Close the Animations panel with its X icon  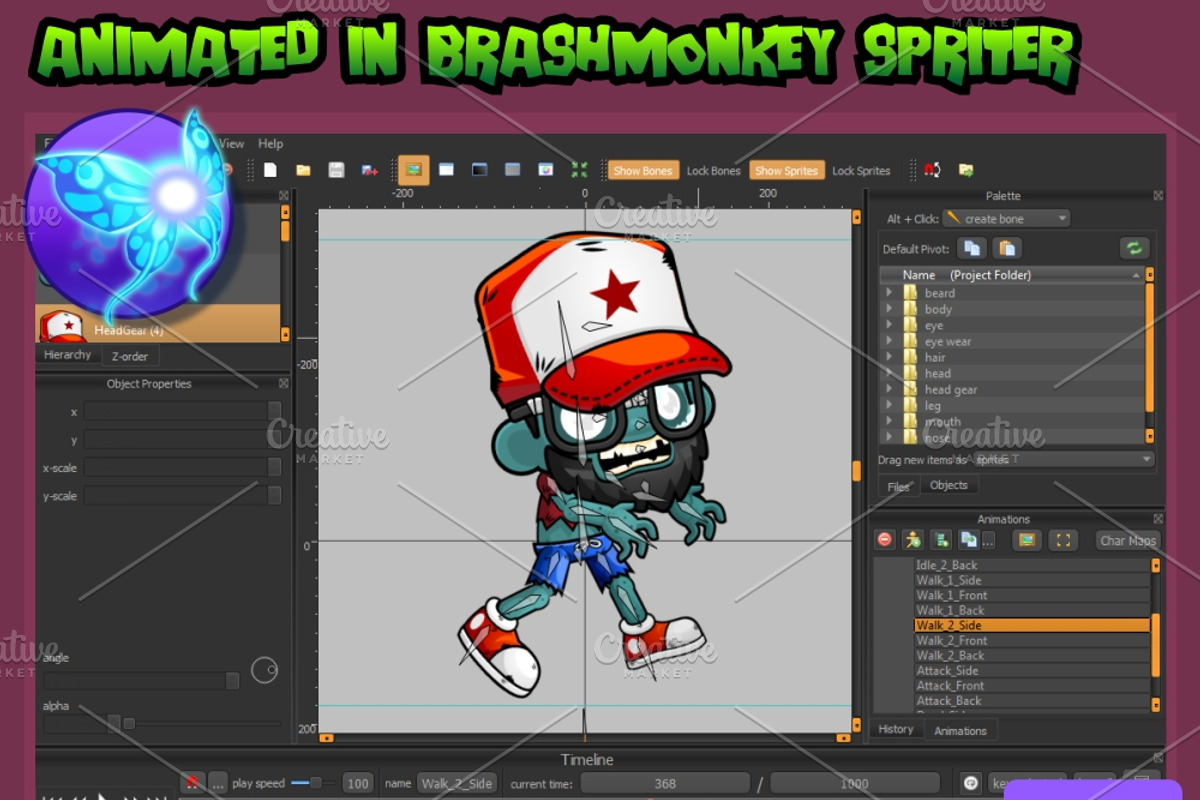click(x=1158, y=519)
